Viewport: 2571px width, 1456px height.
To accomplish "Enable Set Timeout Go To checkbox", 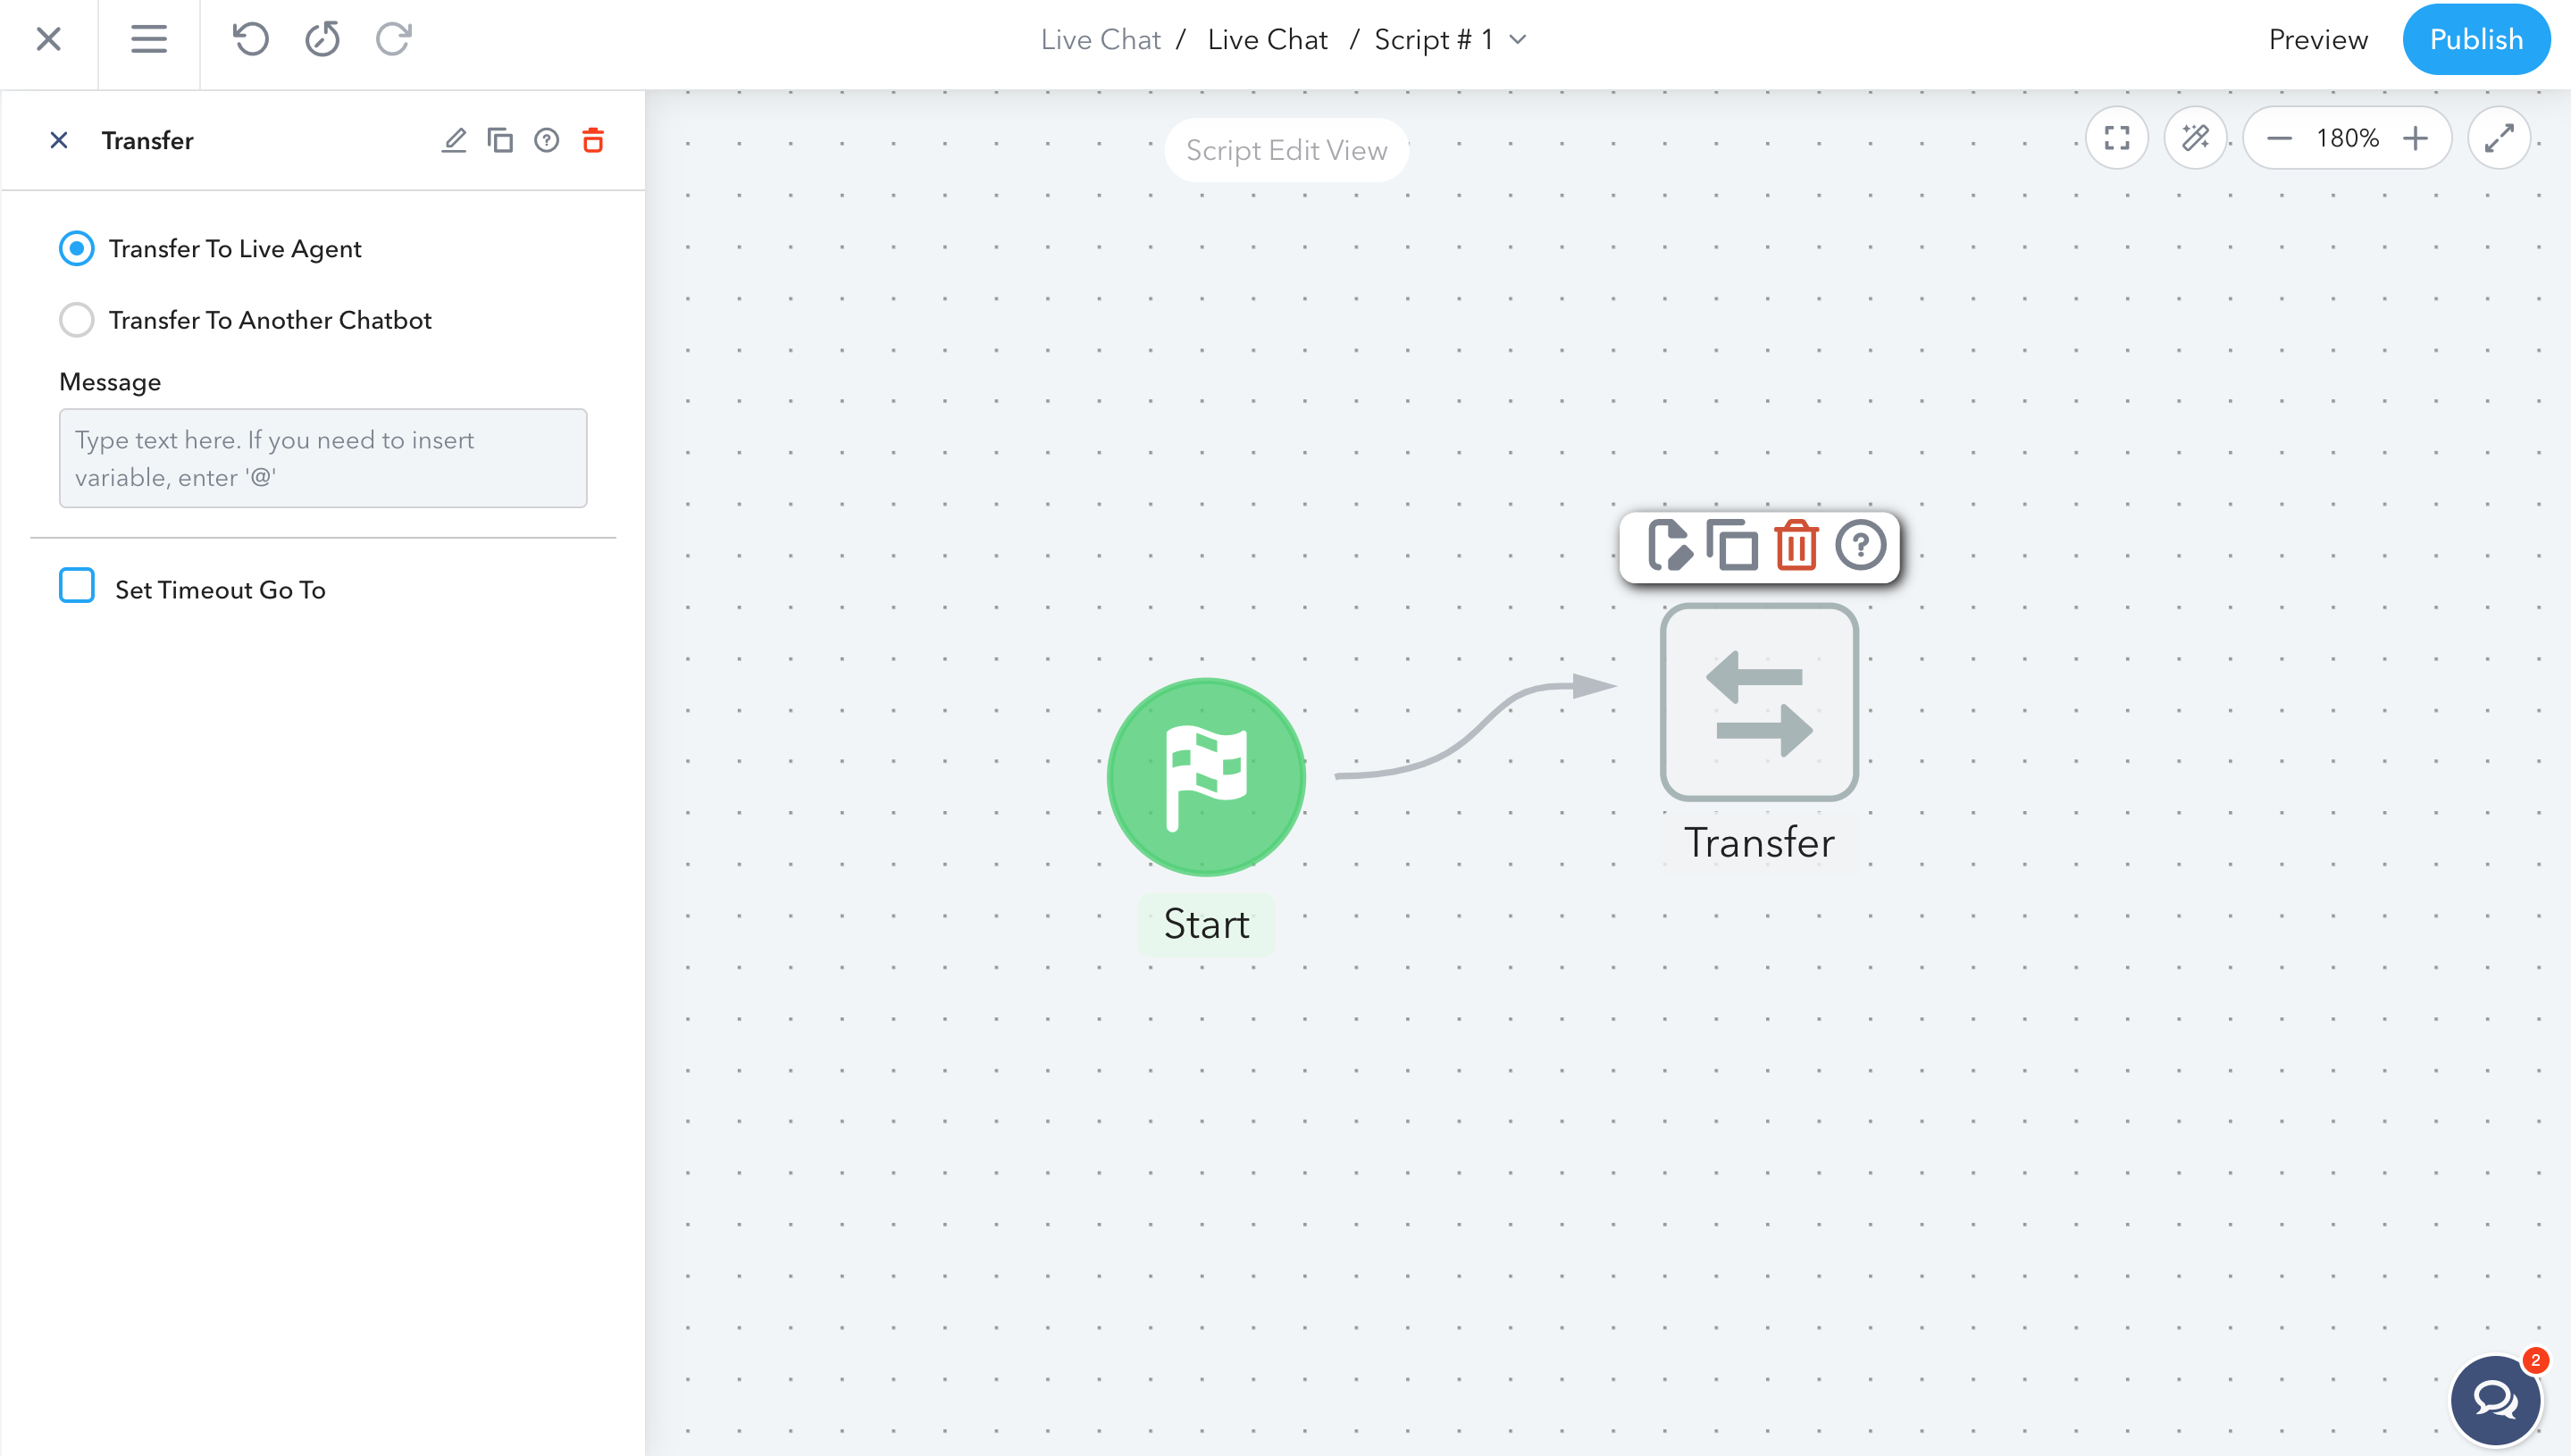I will pos(78,588).
